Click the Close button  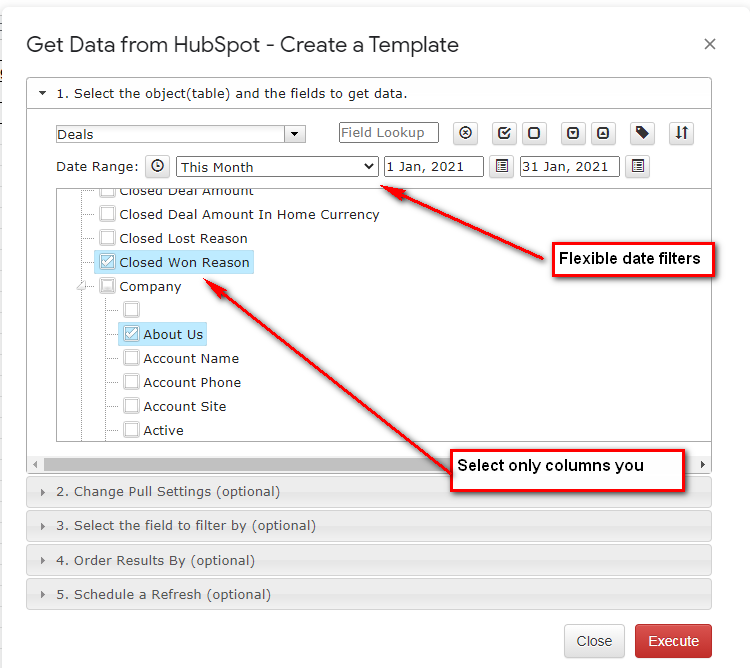pos(594,641)
